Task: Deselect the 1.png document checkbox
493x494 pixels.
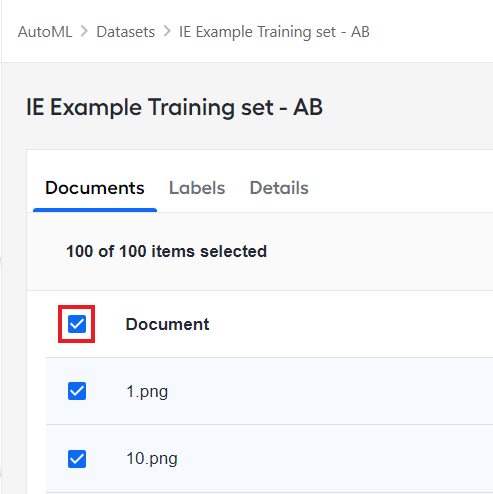Action: (77, 391)
